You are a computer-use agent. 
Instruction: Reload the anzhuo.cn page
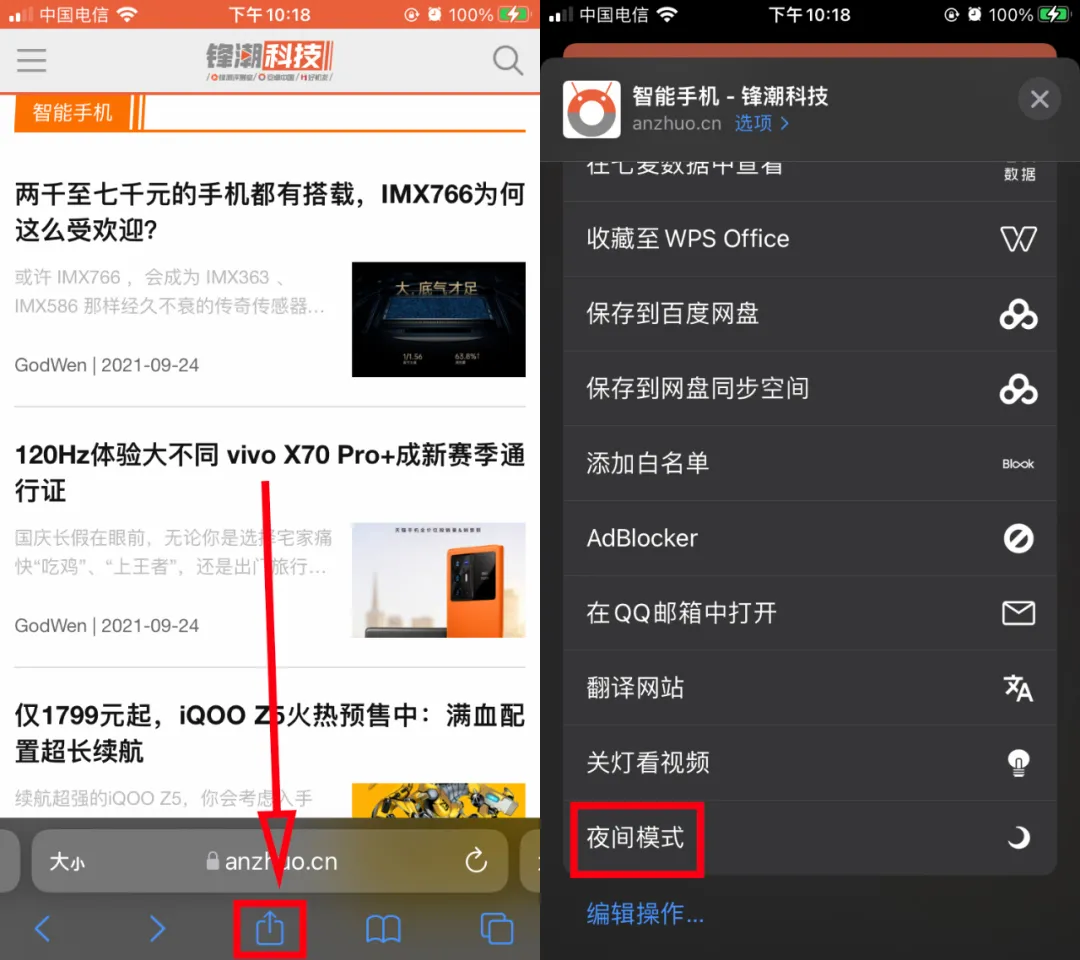coord(476,861)
